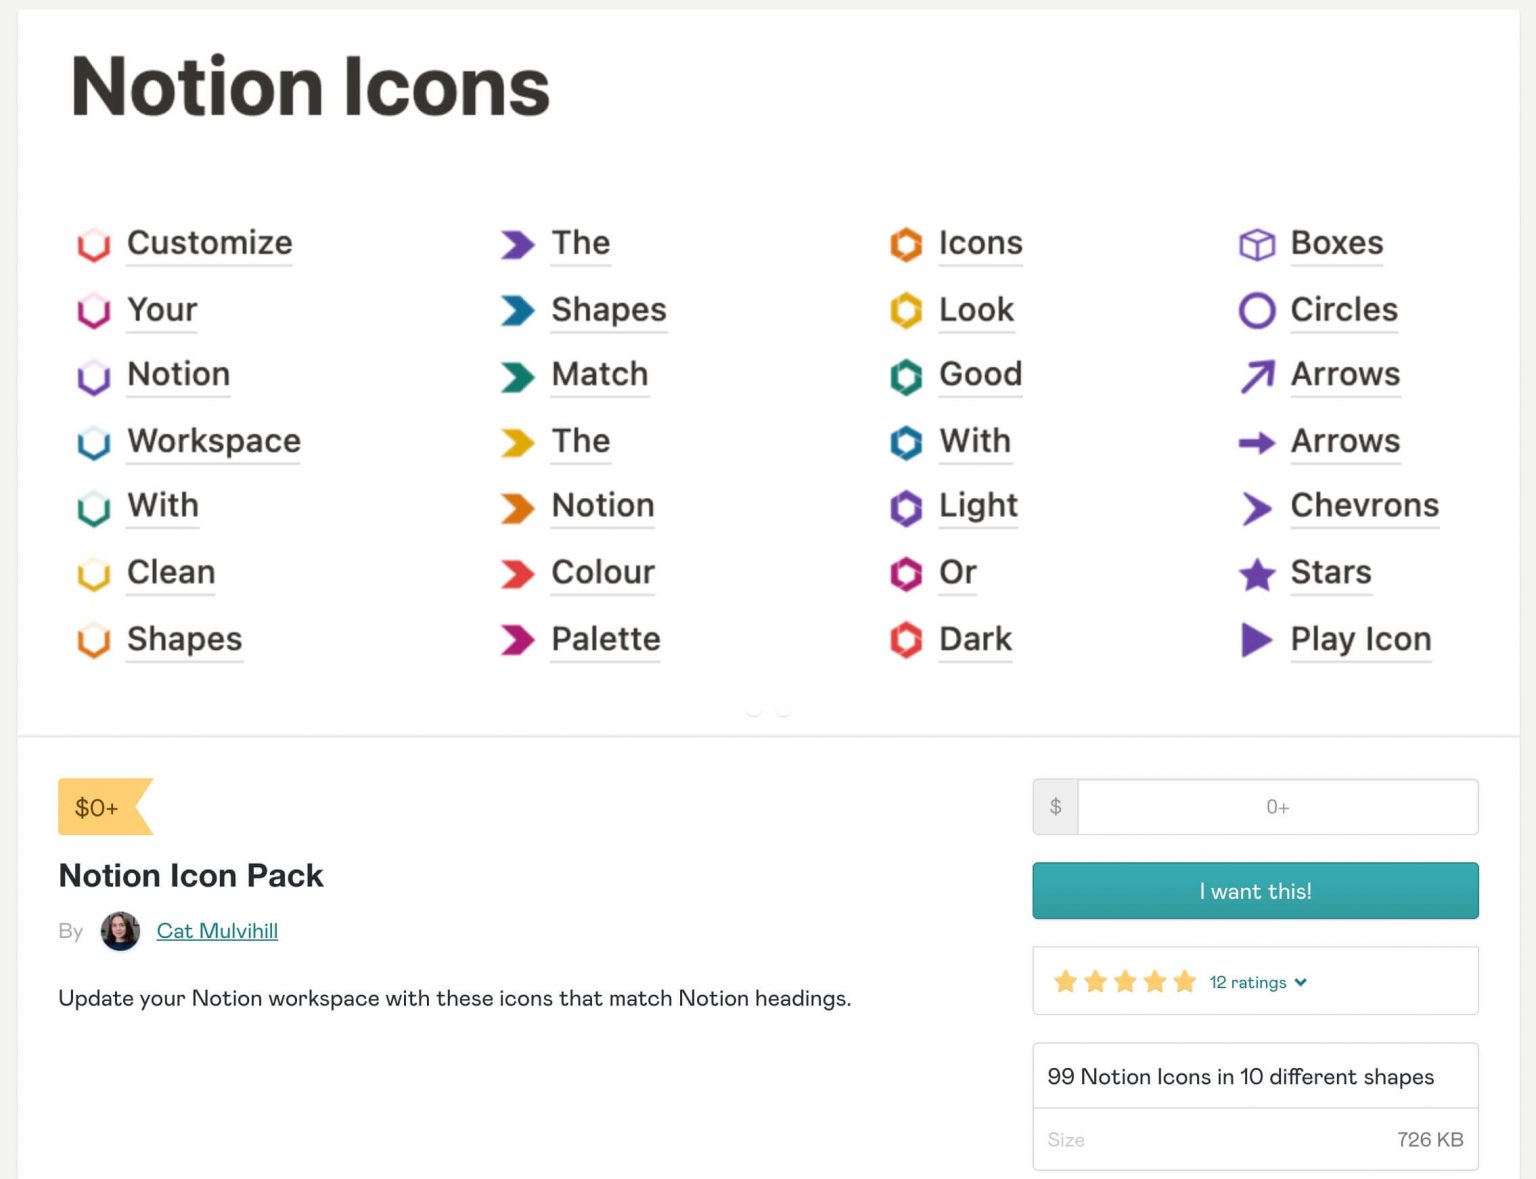1536x1179 pixels.
Task: Click the underlined Workspace label
Action: tap(212, 441)
